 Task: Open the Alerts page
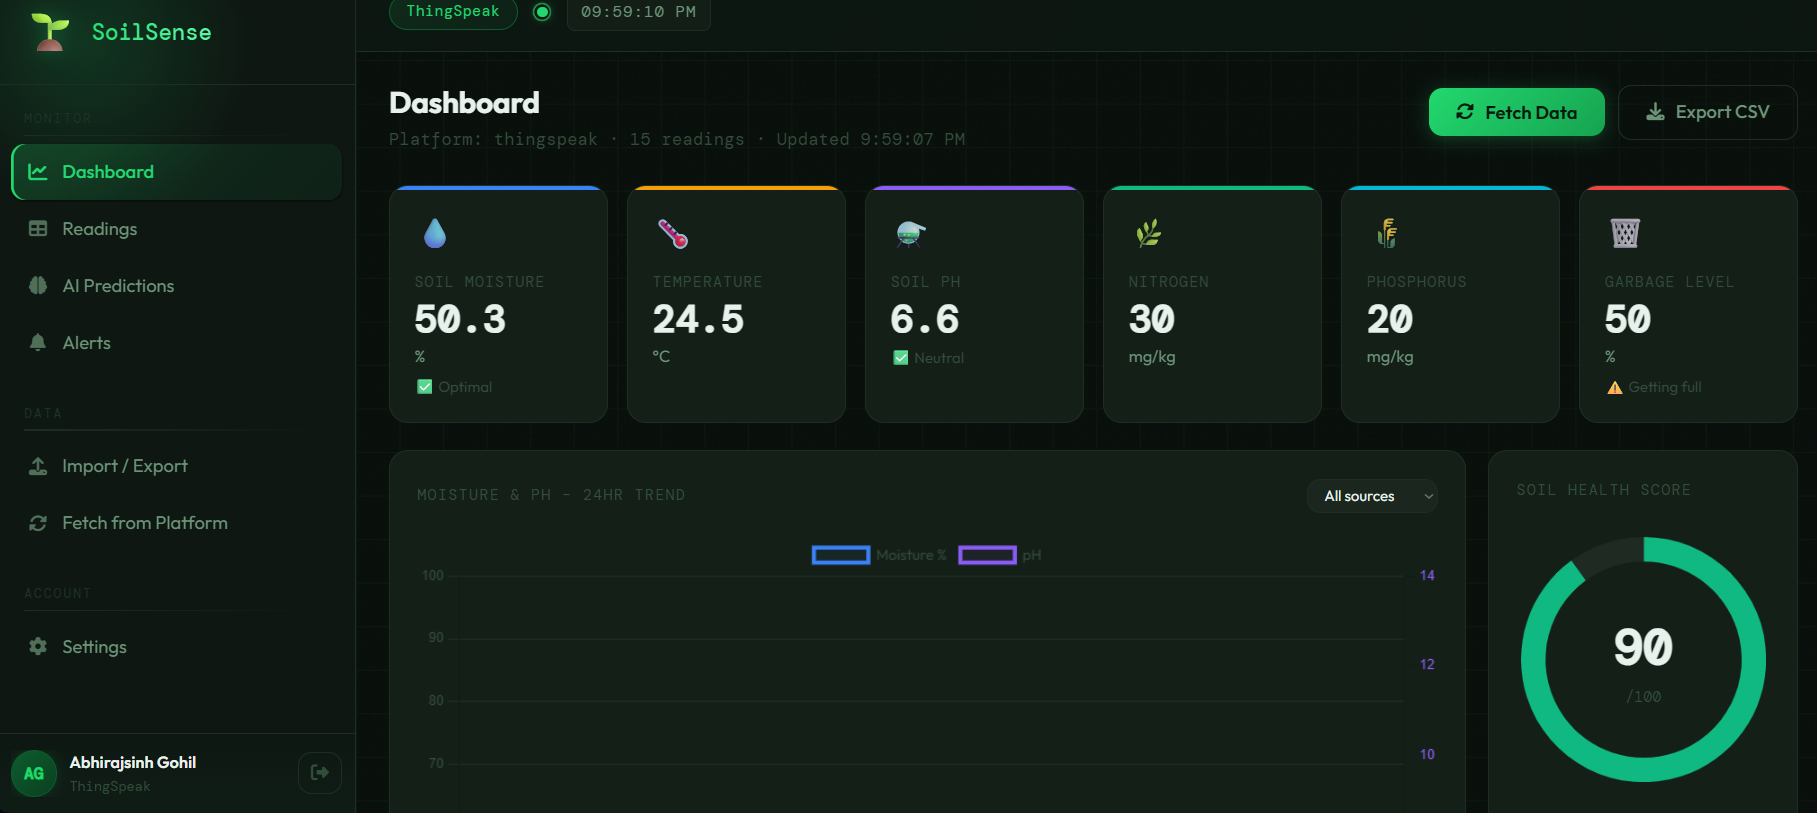[177, 343]
